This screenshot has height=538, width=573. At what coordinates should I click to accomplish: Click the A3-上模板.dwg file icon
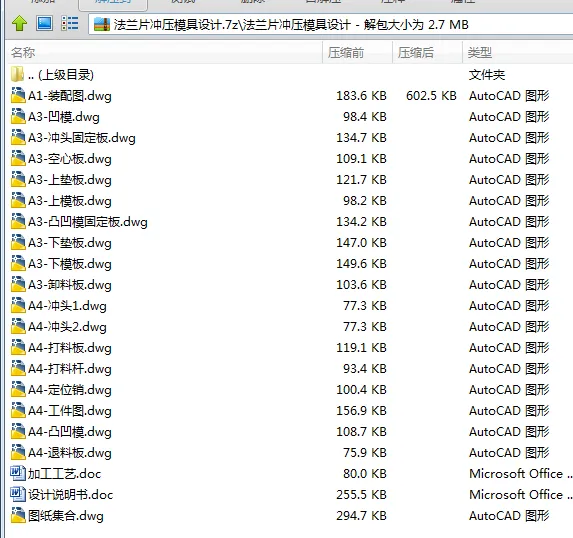pyautogui.click(x=18, y=200)
